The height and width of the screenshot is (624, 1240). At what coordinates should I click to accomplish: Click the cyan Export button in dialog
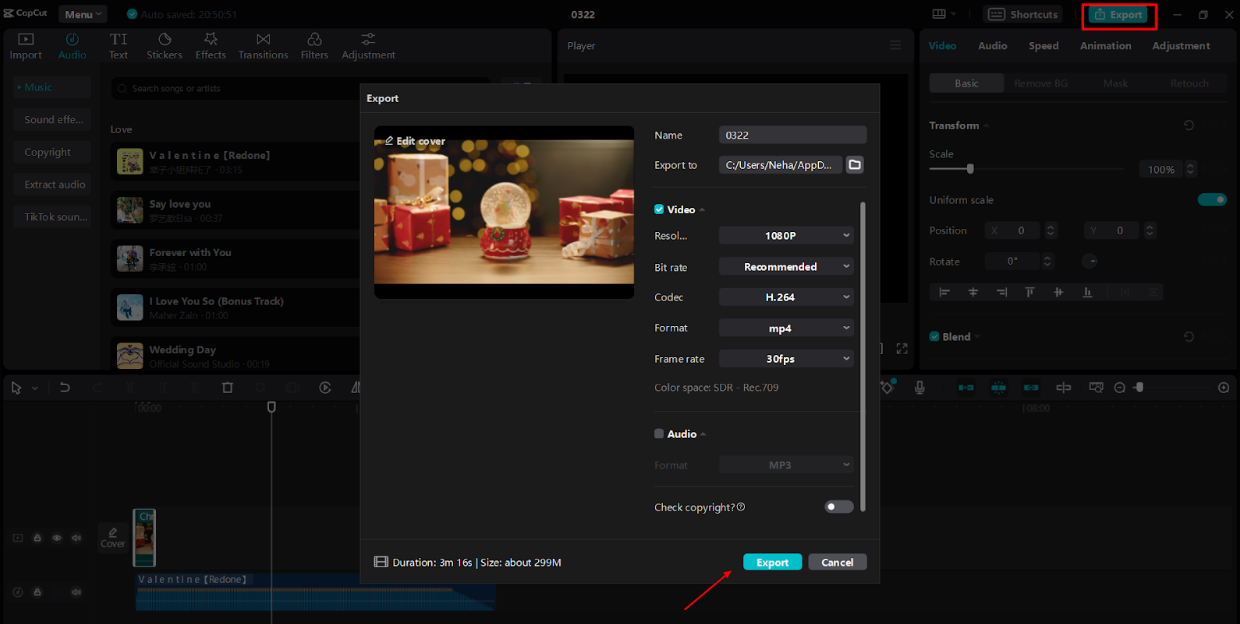pos(772,562)
